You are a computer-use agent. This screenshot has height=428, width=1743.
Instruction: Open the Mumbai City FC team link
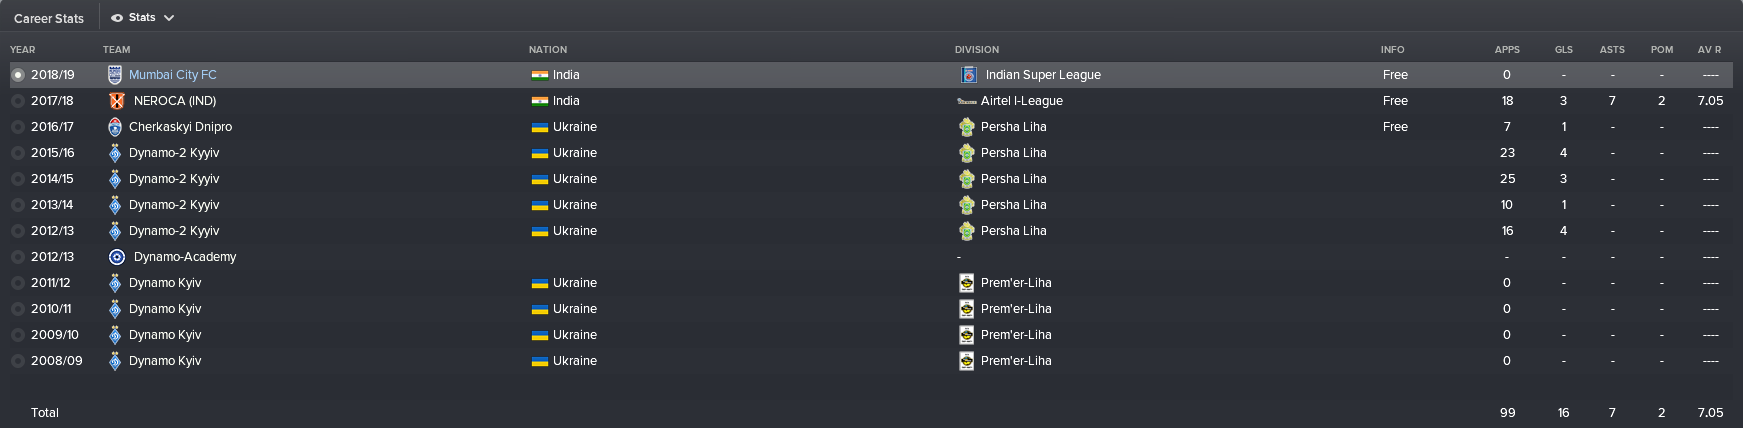173,75
